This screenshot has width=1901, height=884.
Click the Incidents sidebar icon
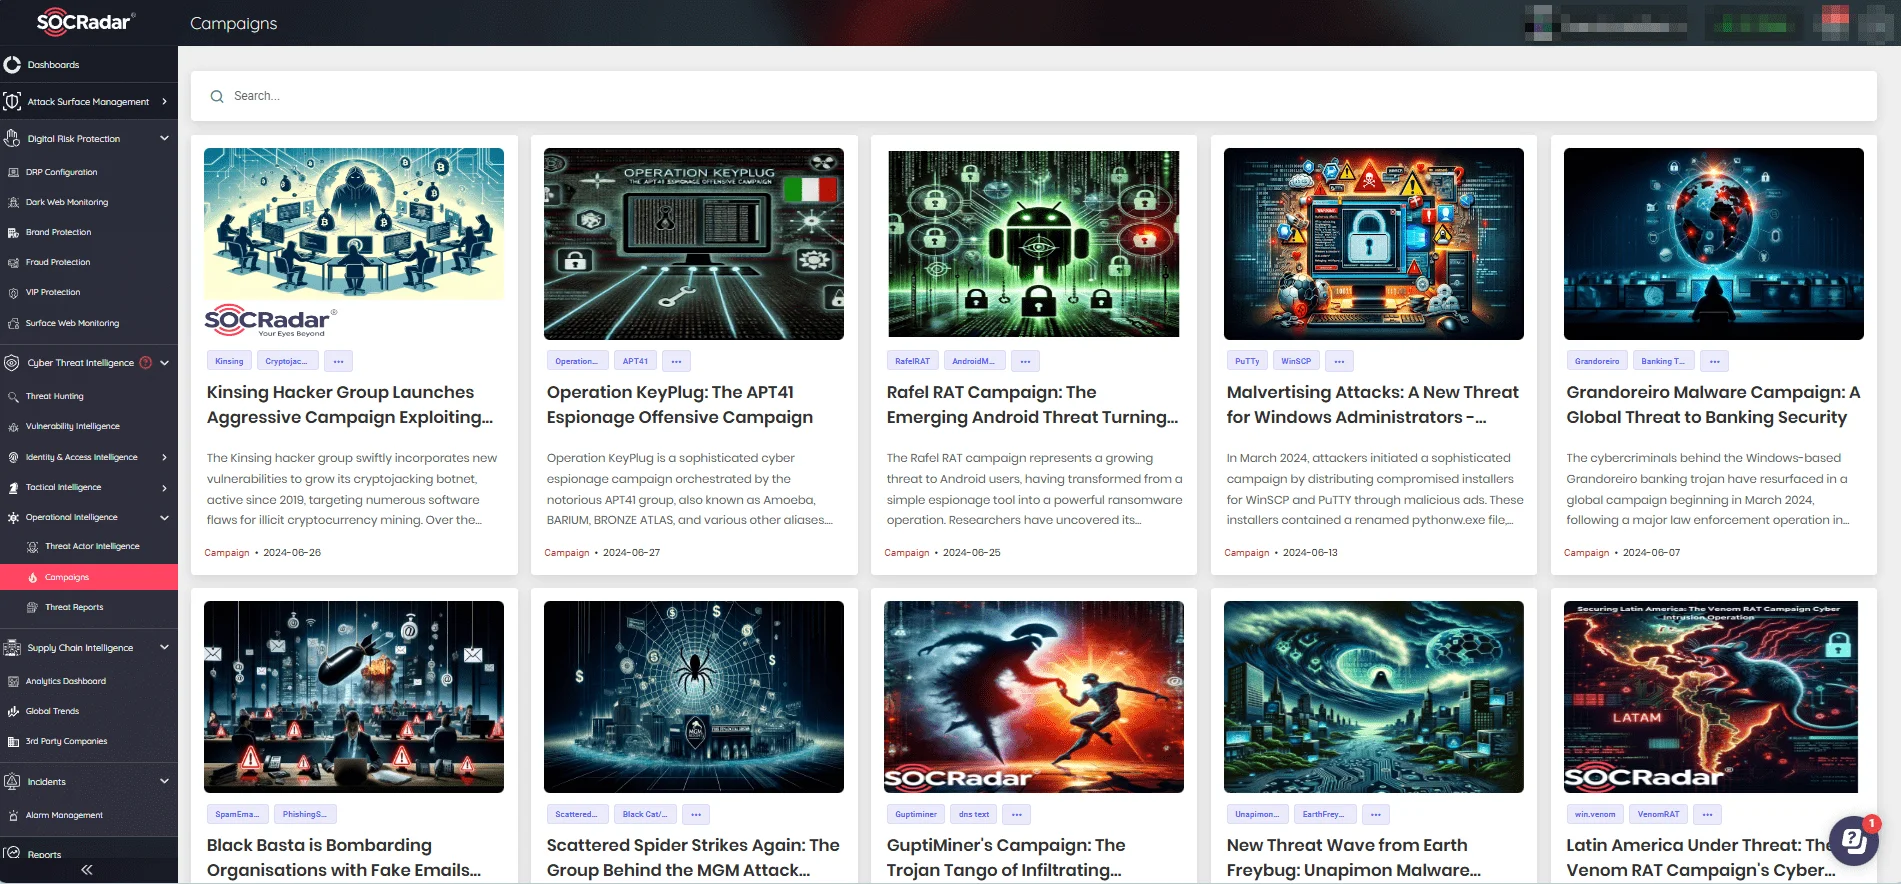click(x=12, y=782)
